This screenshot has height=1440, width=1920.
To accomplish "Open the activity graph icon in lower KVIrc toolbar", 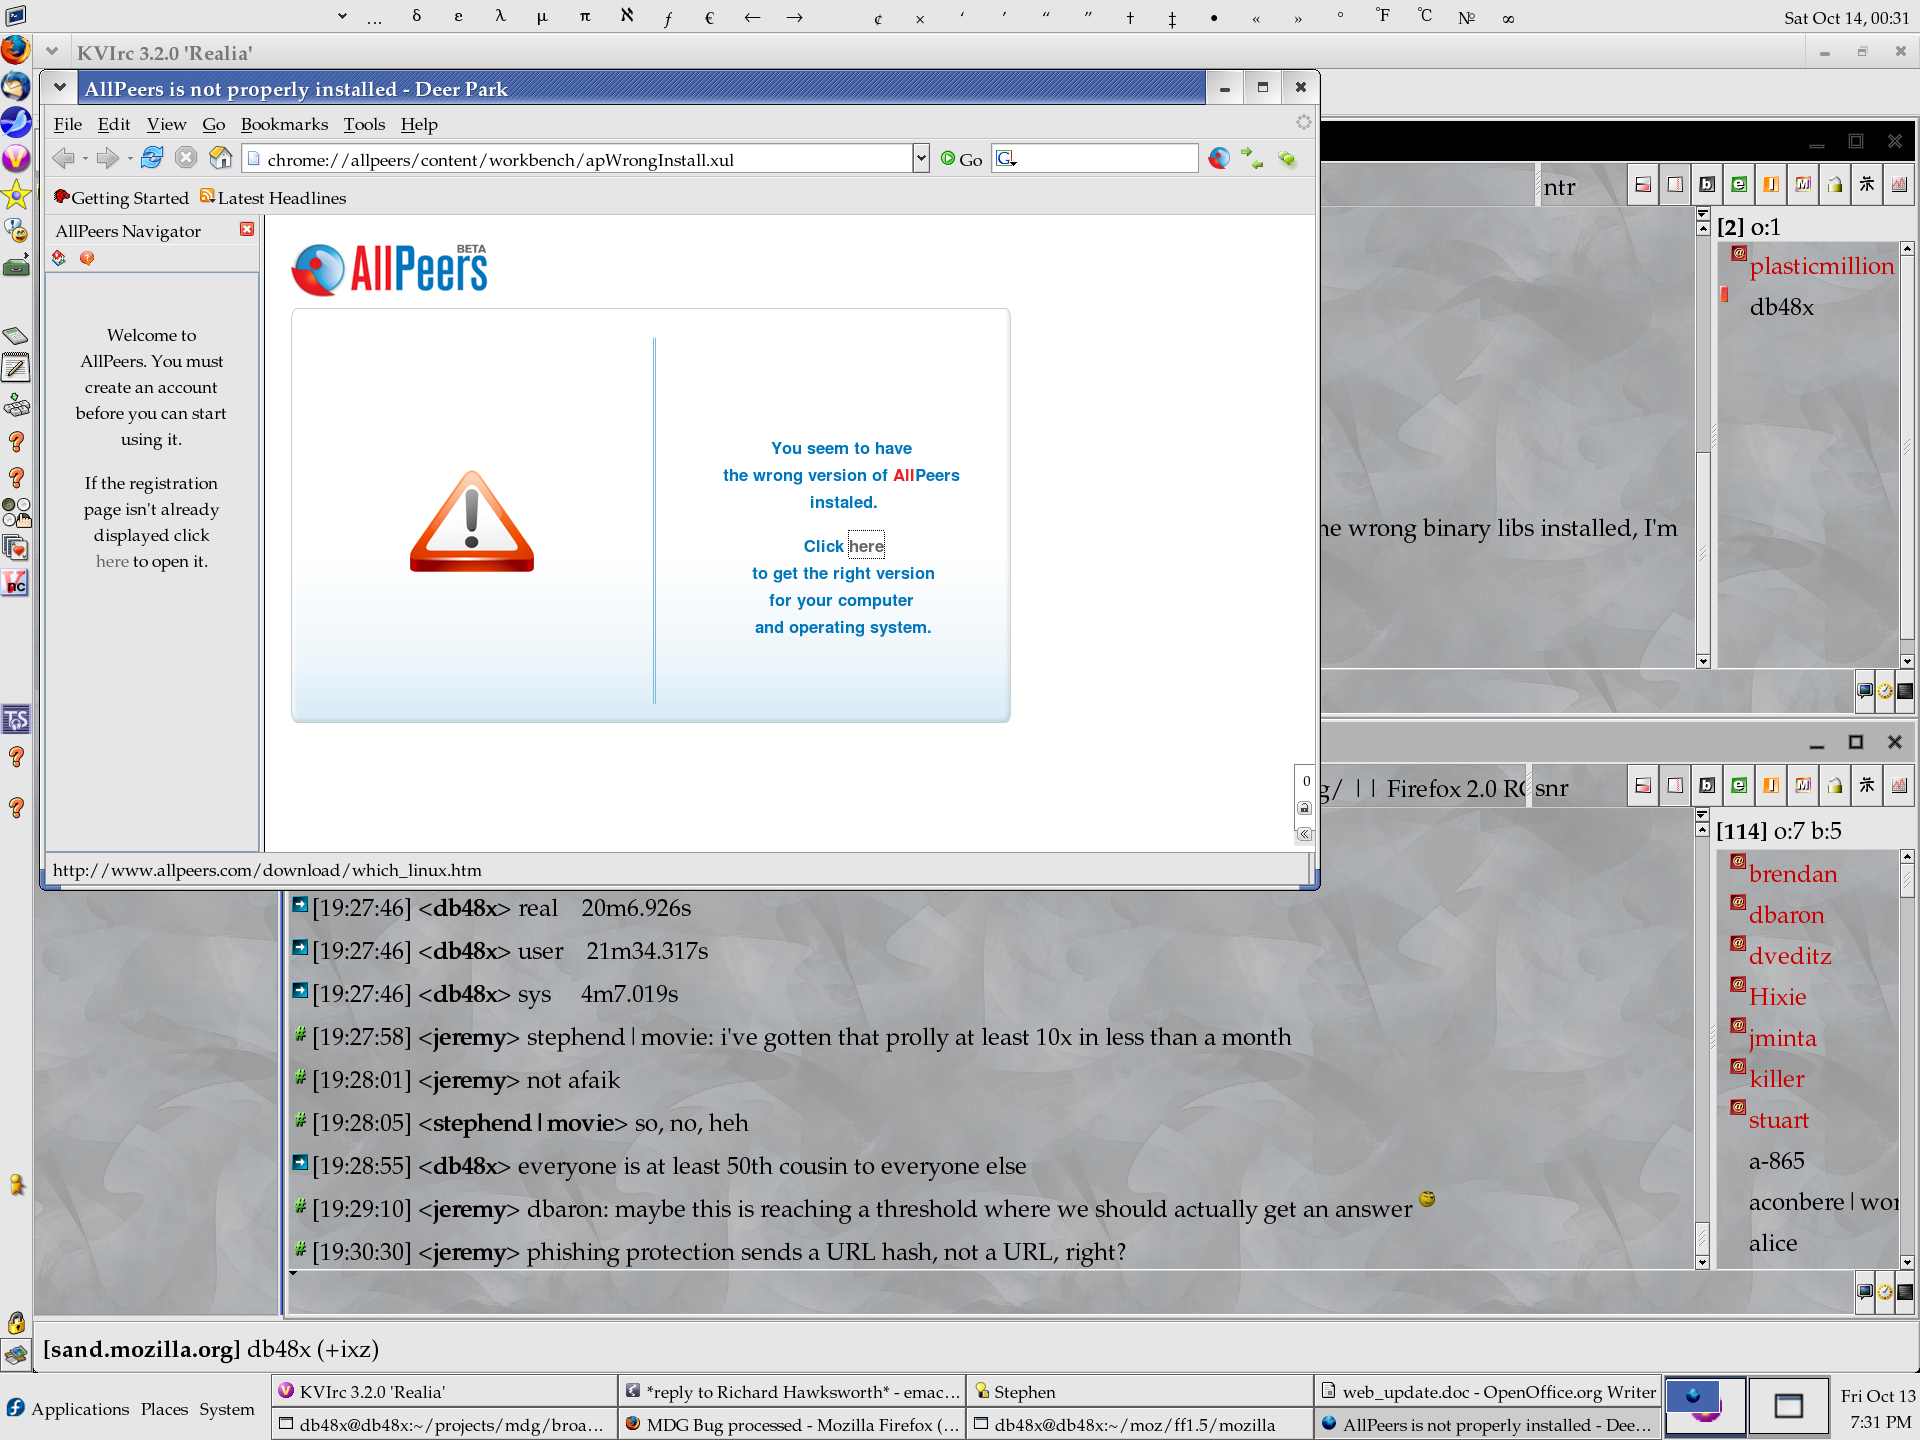I will click(1899, 785).
